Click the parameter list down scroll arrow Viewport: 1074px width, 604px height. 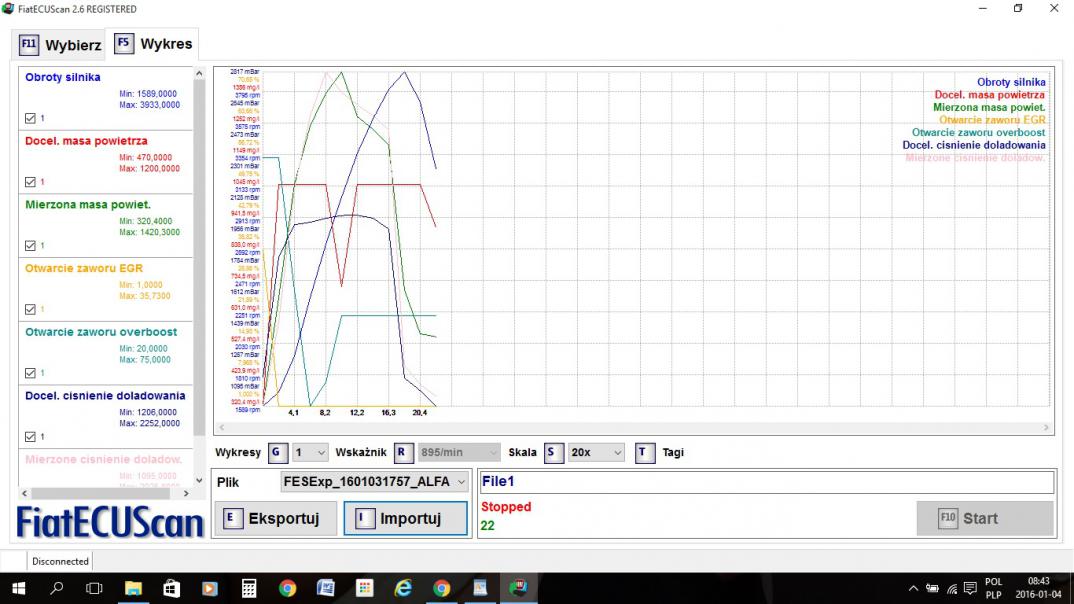point(199,481)
